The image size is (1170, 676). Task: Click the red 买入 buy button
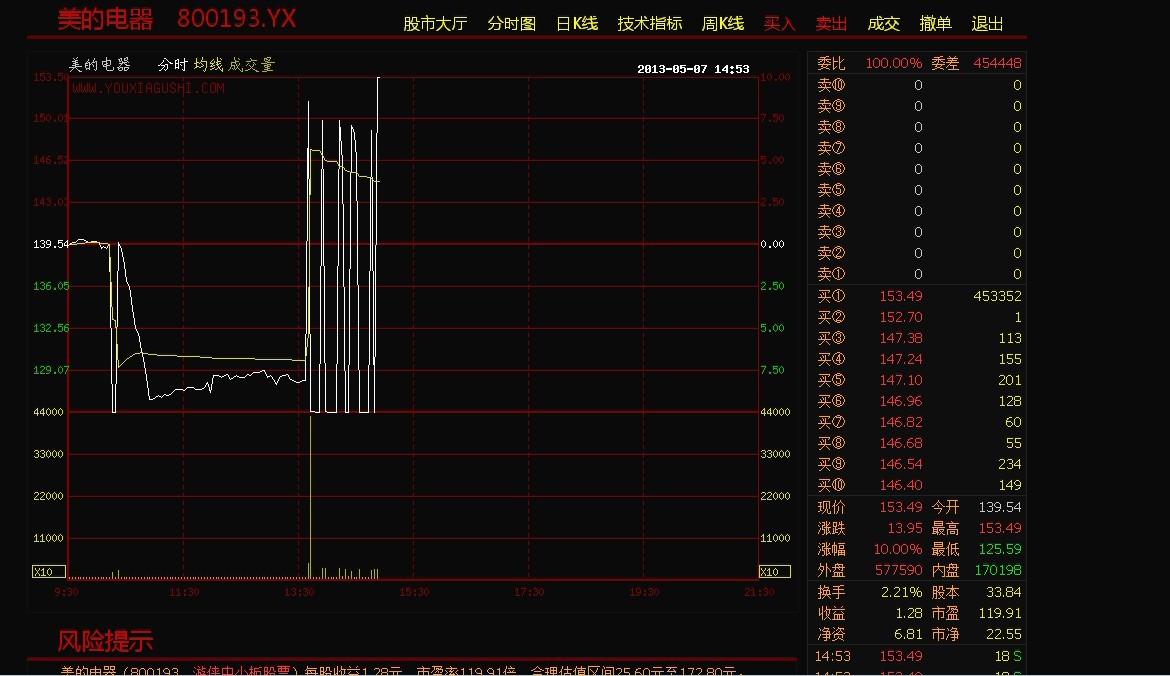pos(779,24)
